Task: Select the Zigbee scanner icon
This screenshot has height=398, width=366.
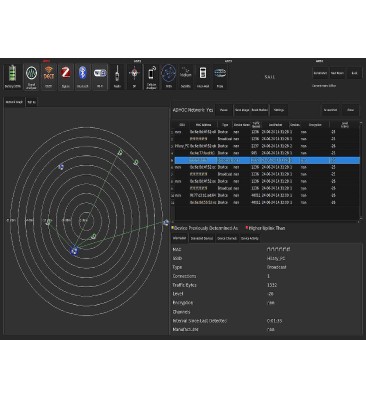Action: pyautogui.click(x=66, y=77)
